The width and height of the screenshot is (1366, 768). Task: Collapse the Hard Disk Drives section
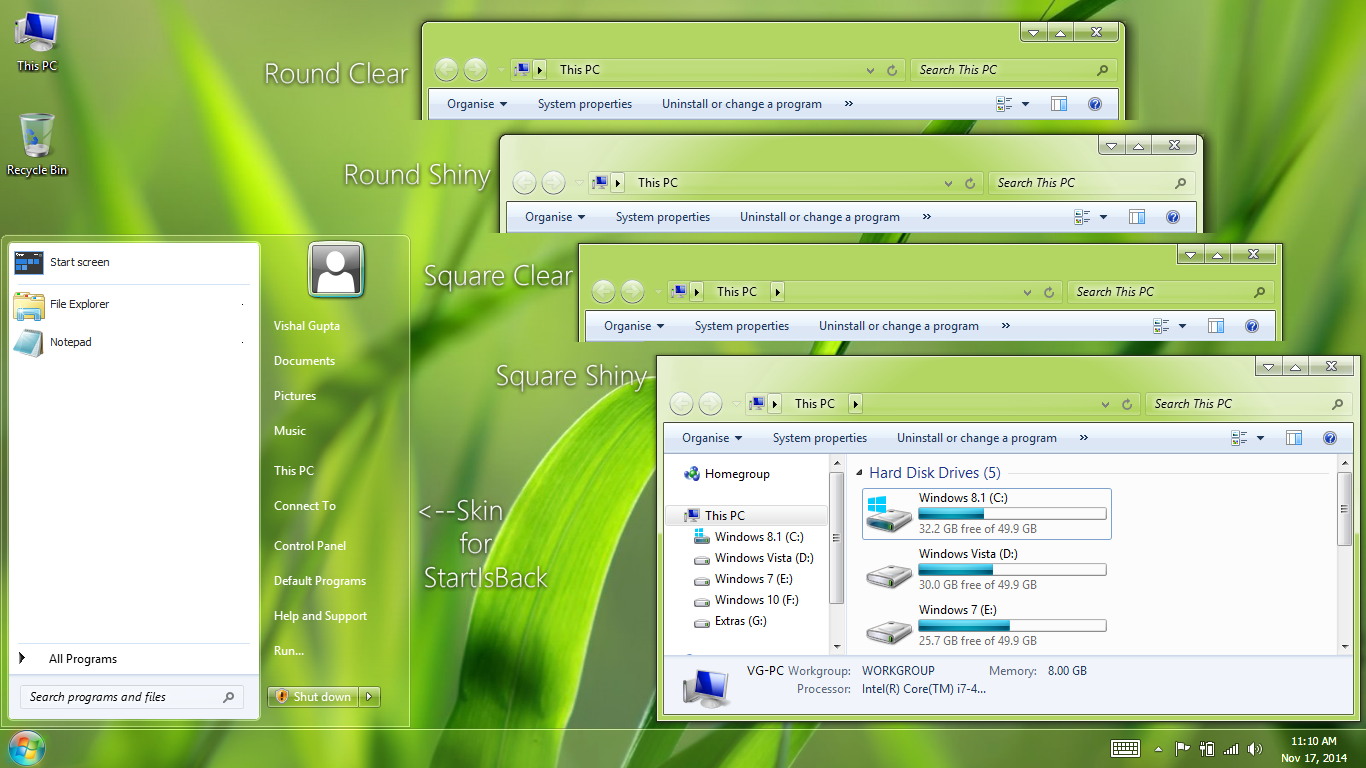click(x=861, y=472)
